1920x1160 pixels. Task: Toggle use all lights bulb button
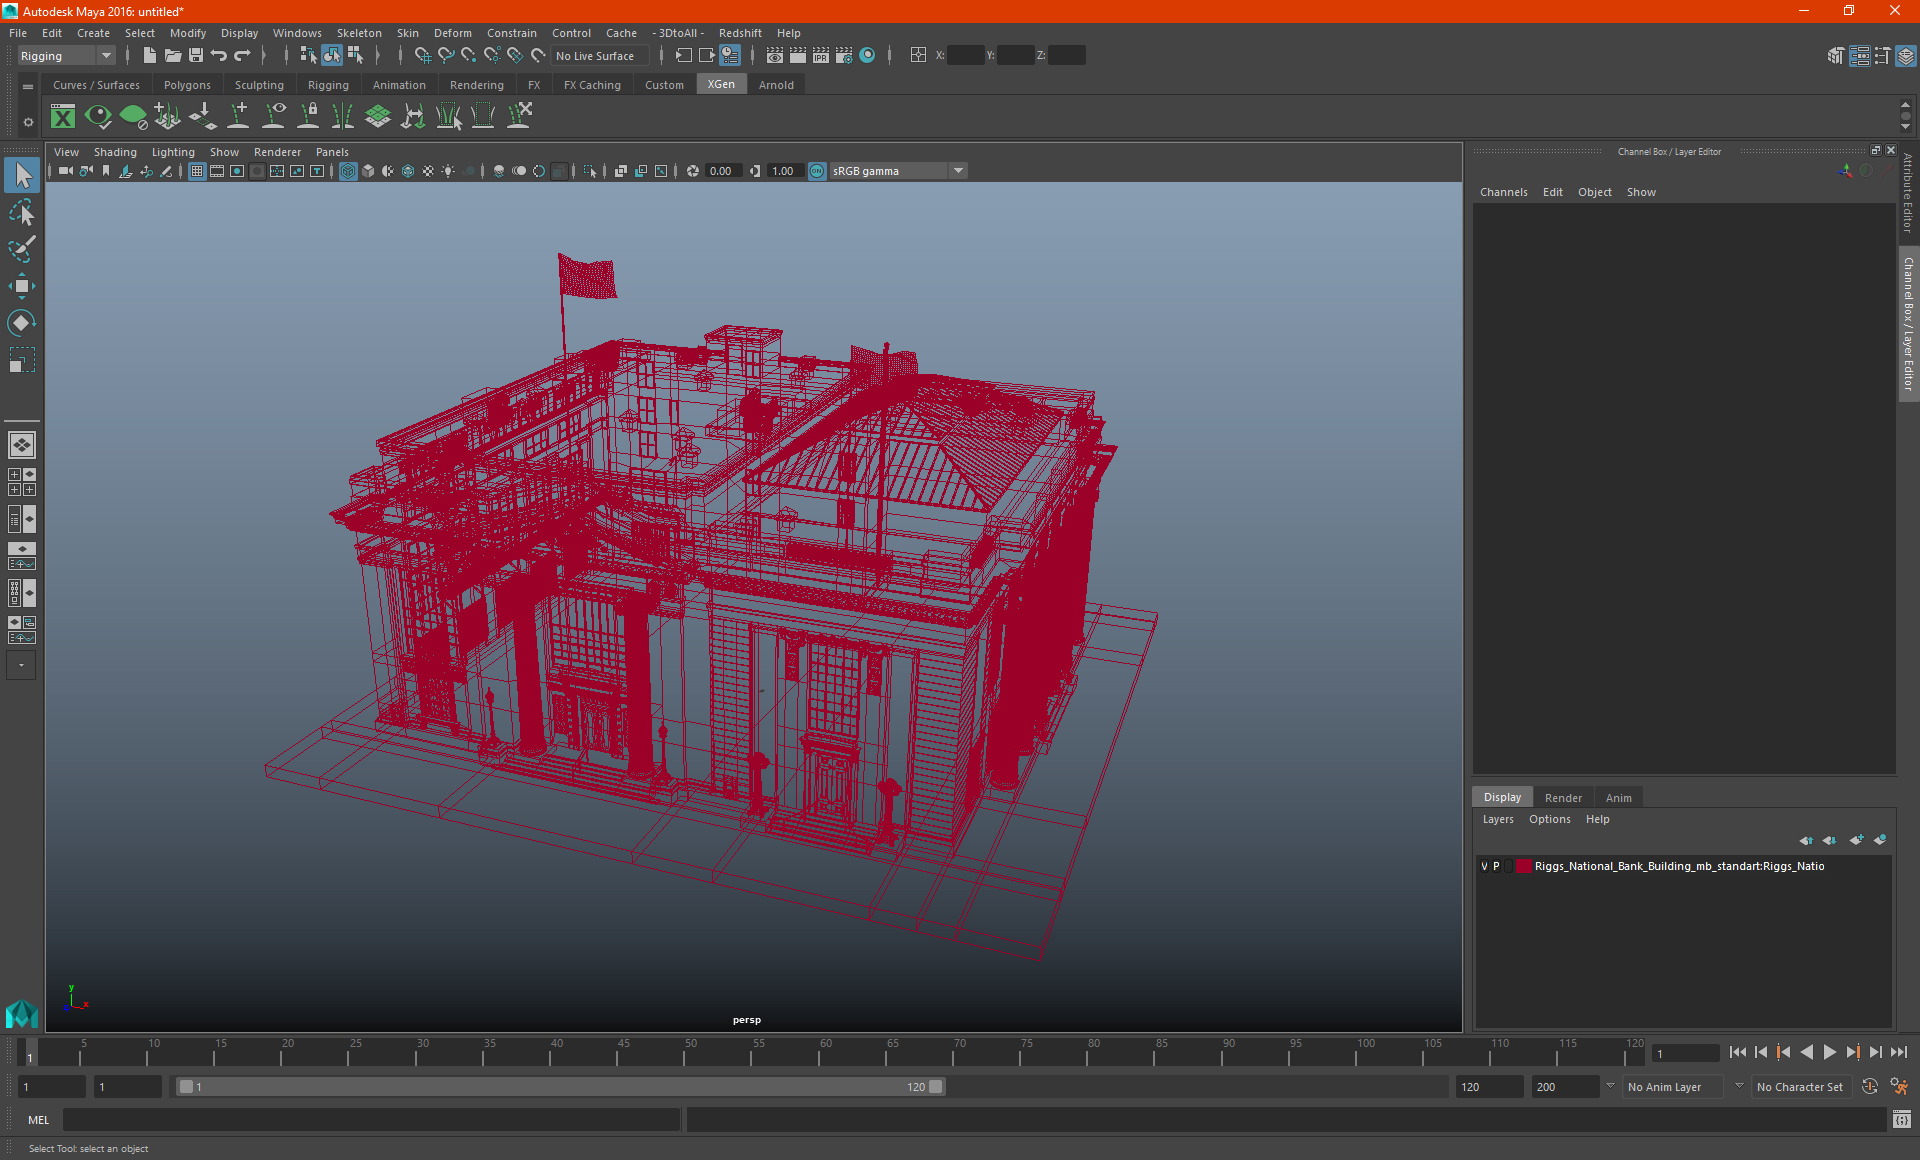(x=448, y=171)
